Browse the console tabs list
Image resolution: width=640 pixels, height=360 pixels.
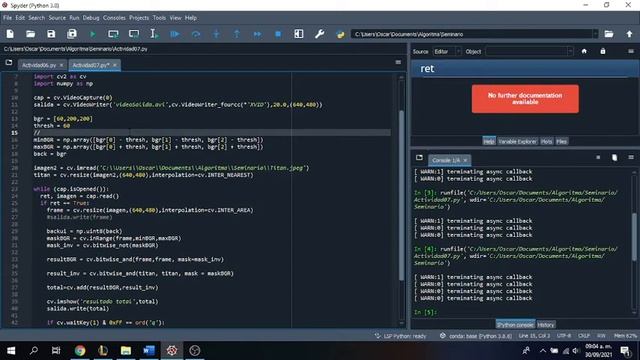click(x=419, y=158)
